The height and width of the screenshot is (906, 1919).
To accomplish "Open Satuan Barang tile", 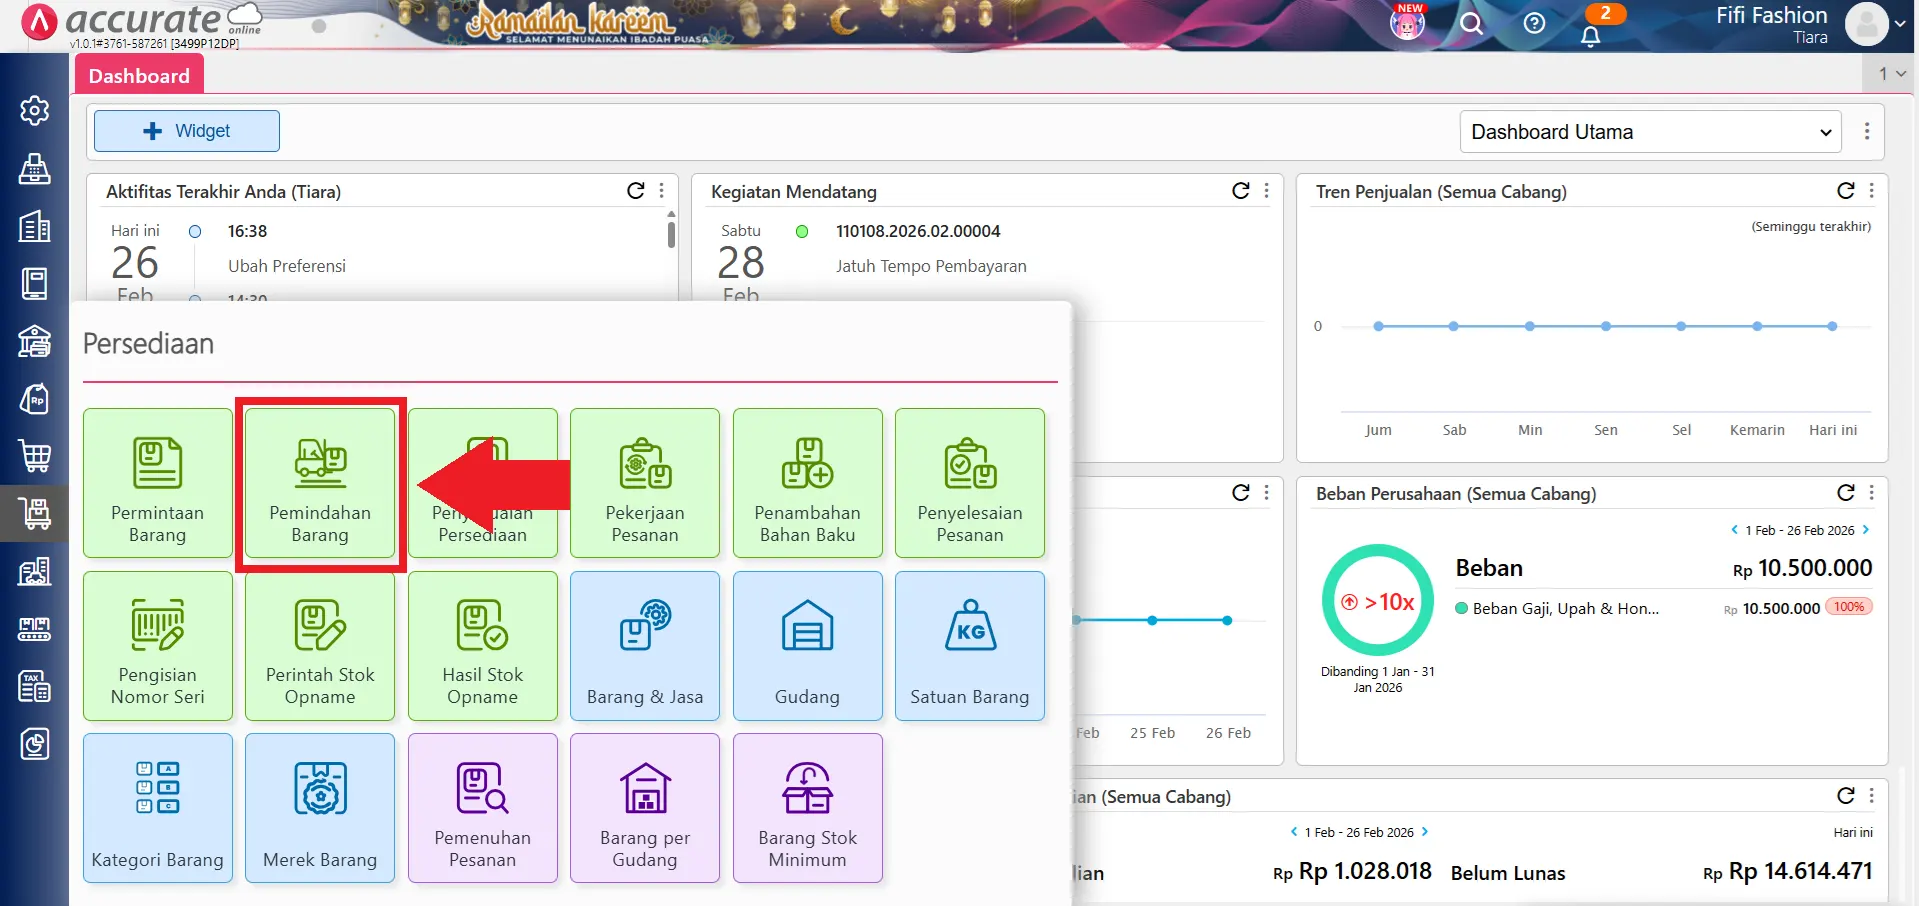I will coord(969,646).
